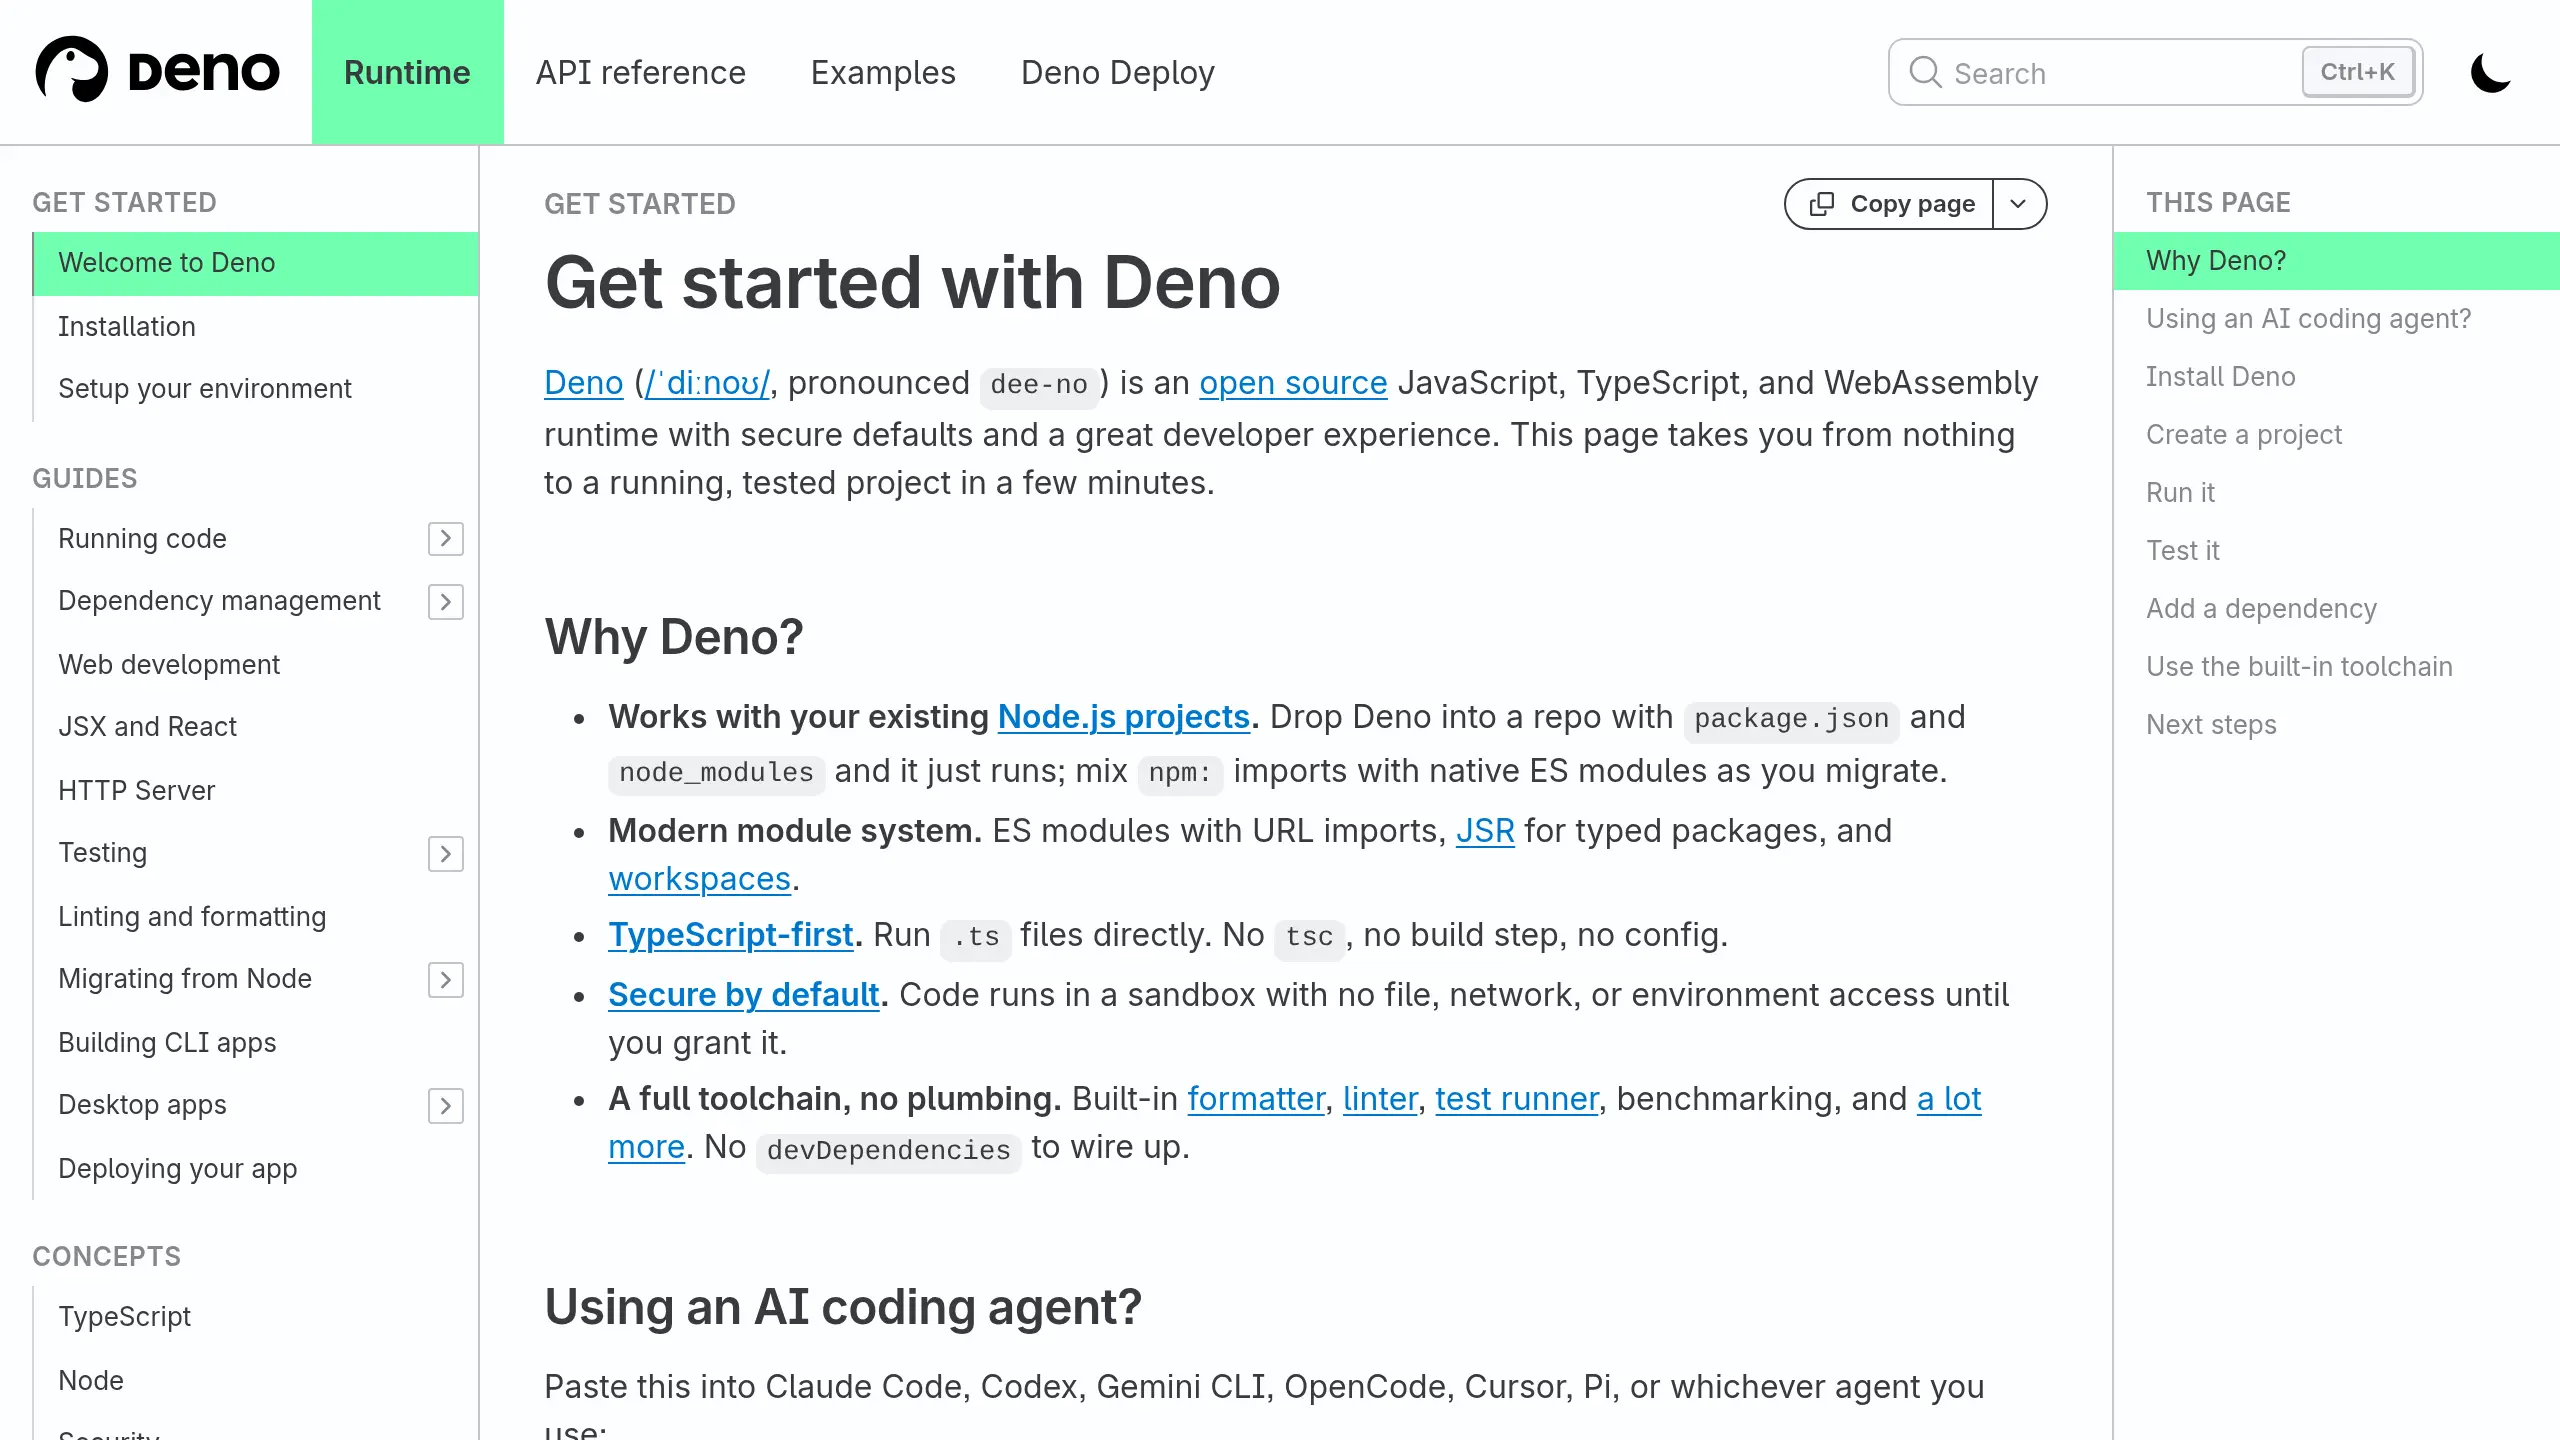2560x1440 pixels.
Task: Follow the open source link
Action: [x=1293, y=383]
